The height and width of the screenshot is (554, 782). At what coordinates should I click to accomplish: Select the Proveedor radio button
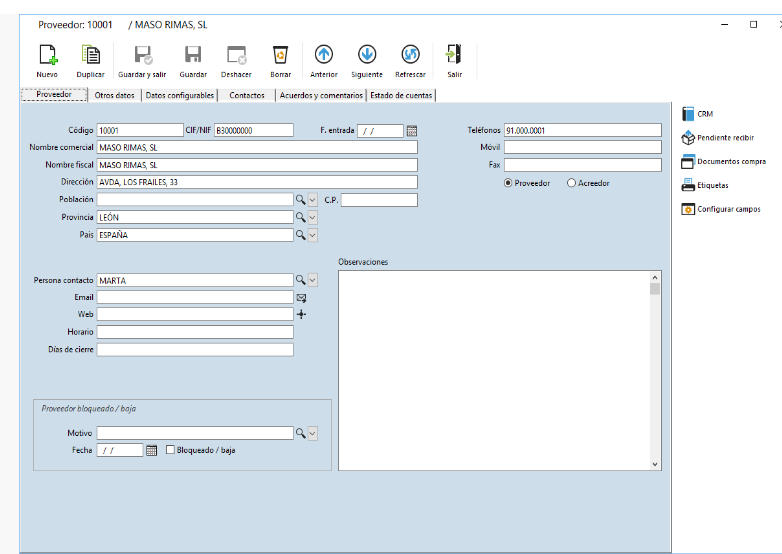[x=509, y=183]
